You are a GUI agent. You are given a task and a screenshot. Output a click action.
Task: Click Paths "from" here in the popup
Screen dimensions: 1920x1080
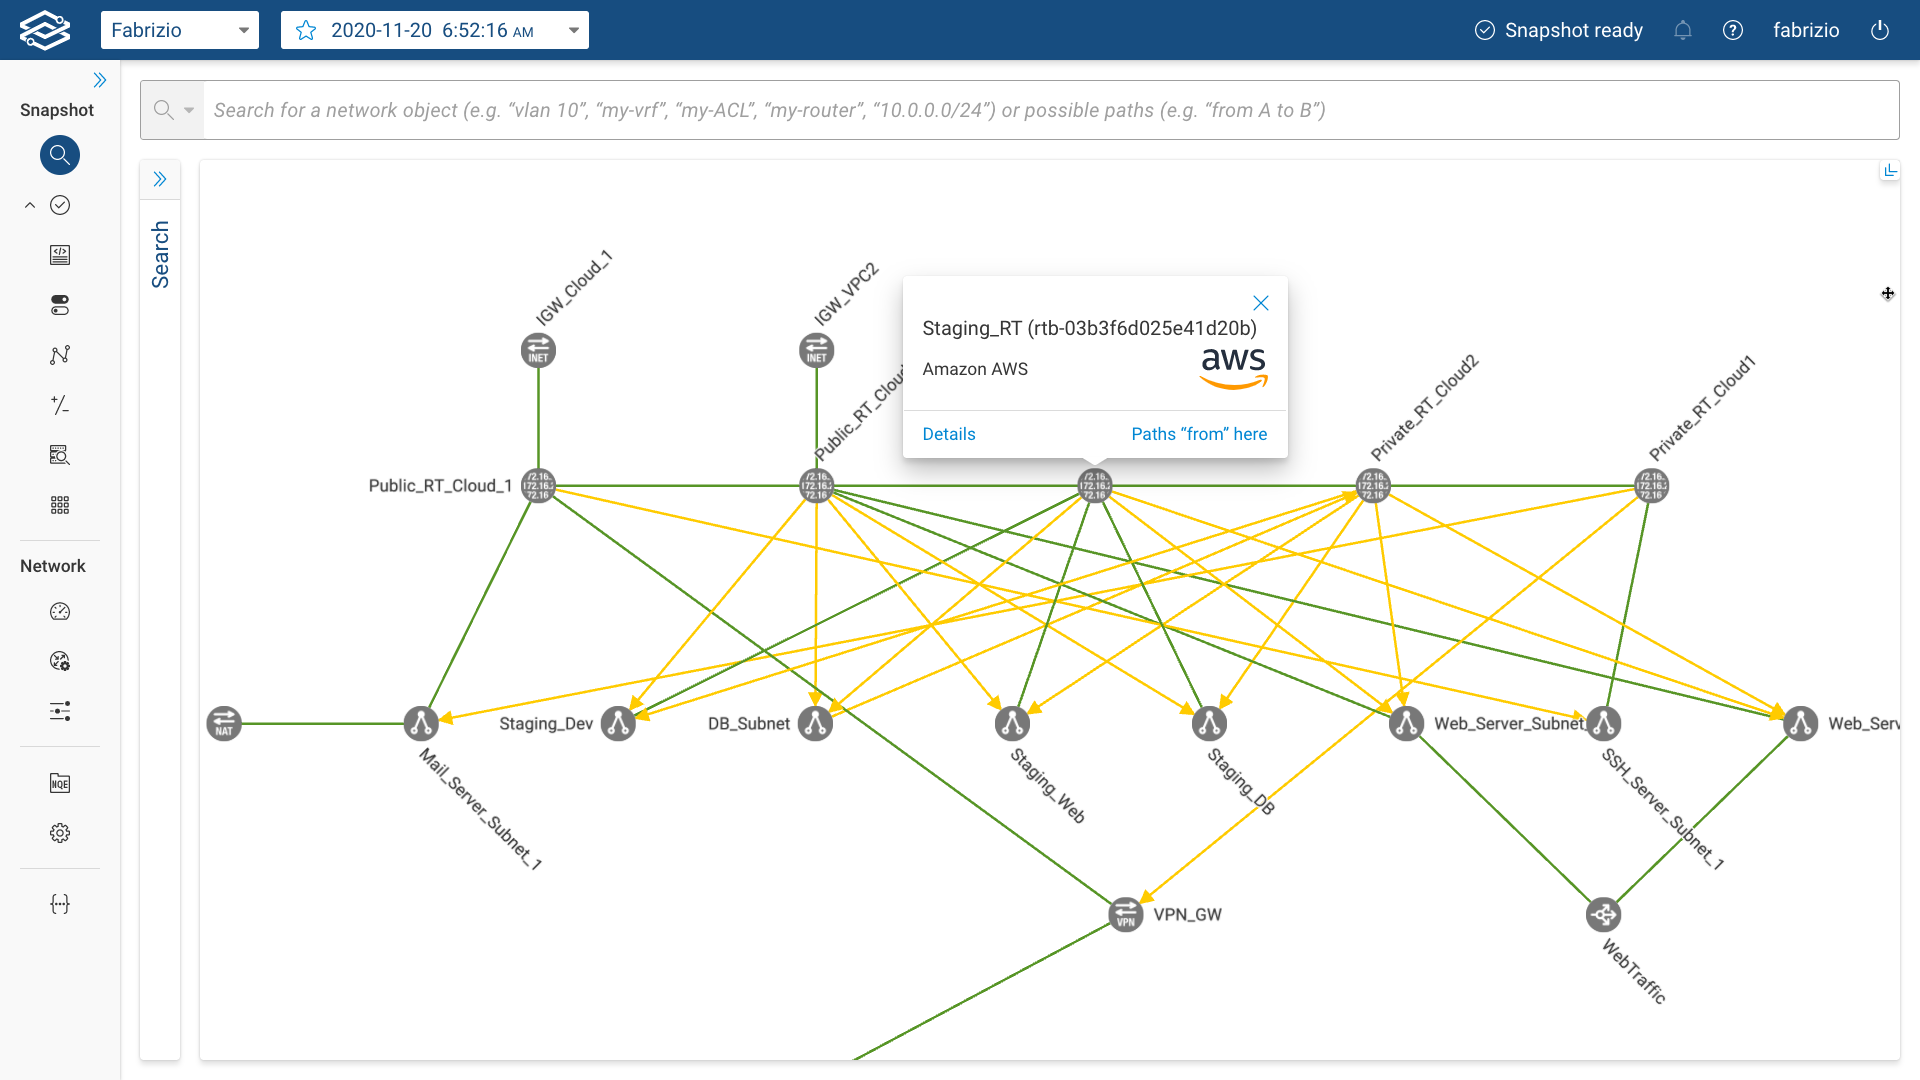coord(1198,433)
